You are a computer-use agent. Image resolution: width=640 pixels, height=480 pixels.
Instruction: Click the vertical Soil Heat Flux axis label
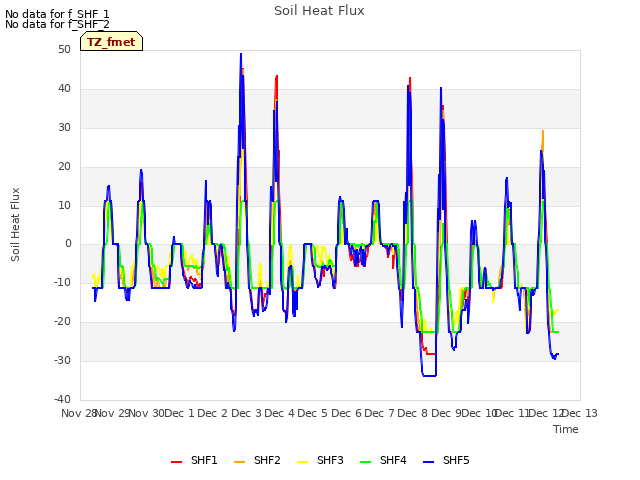click(15, 224)
